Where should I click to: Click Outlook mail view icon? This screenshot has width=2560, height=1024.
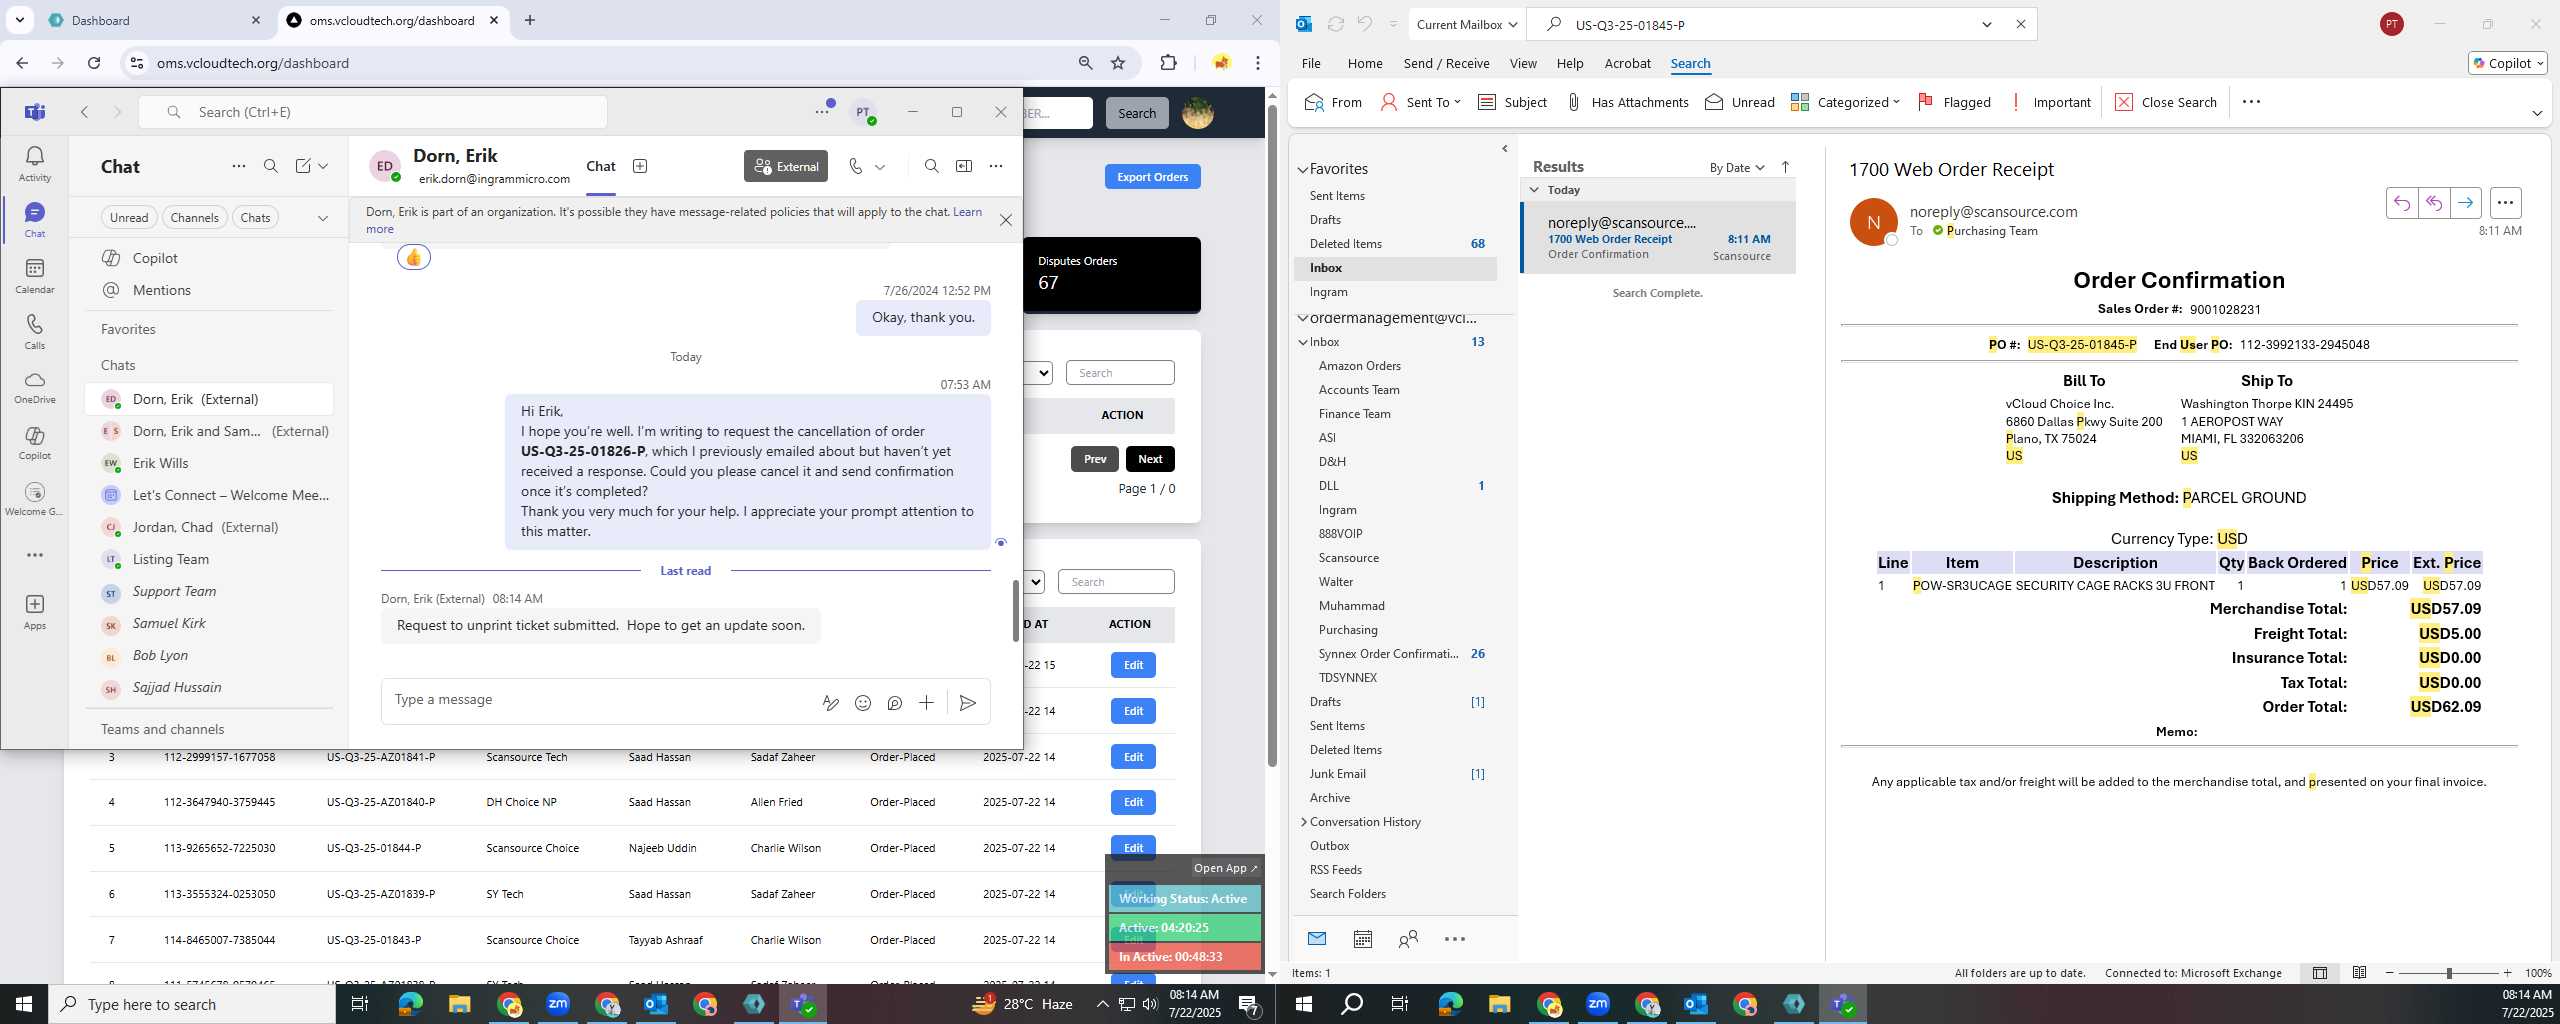[1317, 939]
